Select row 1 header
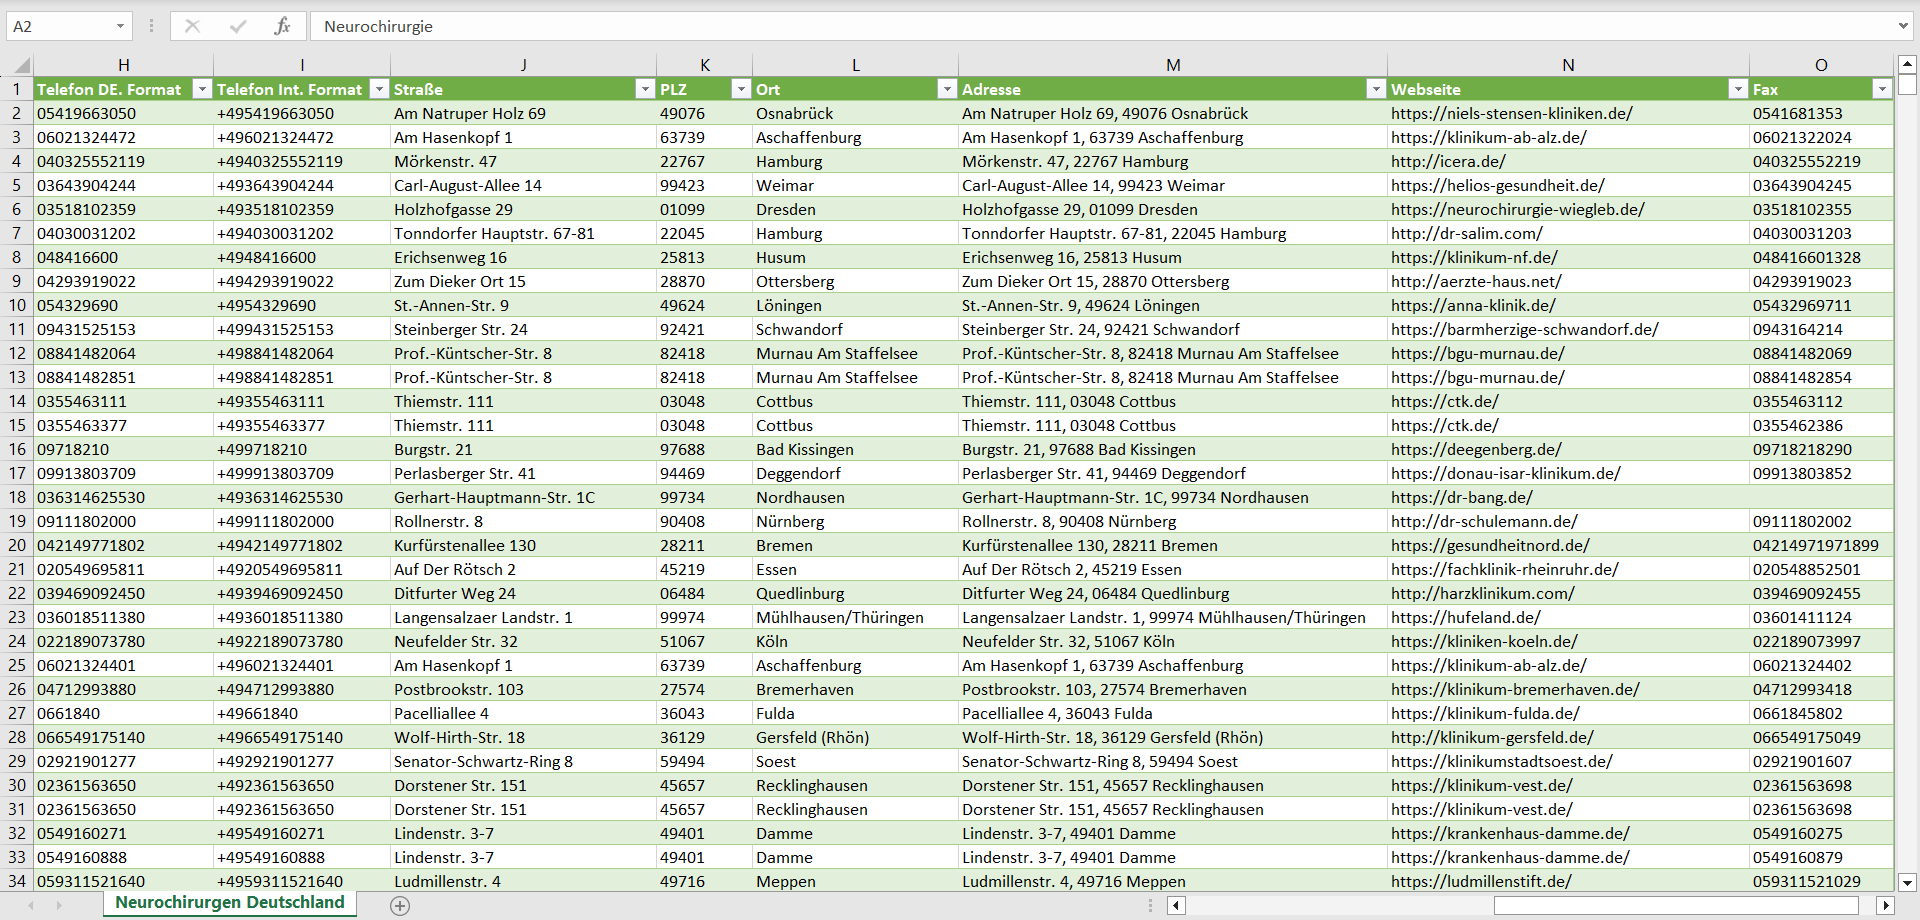 (17, 89)
